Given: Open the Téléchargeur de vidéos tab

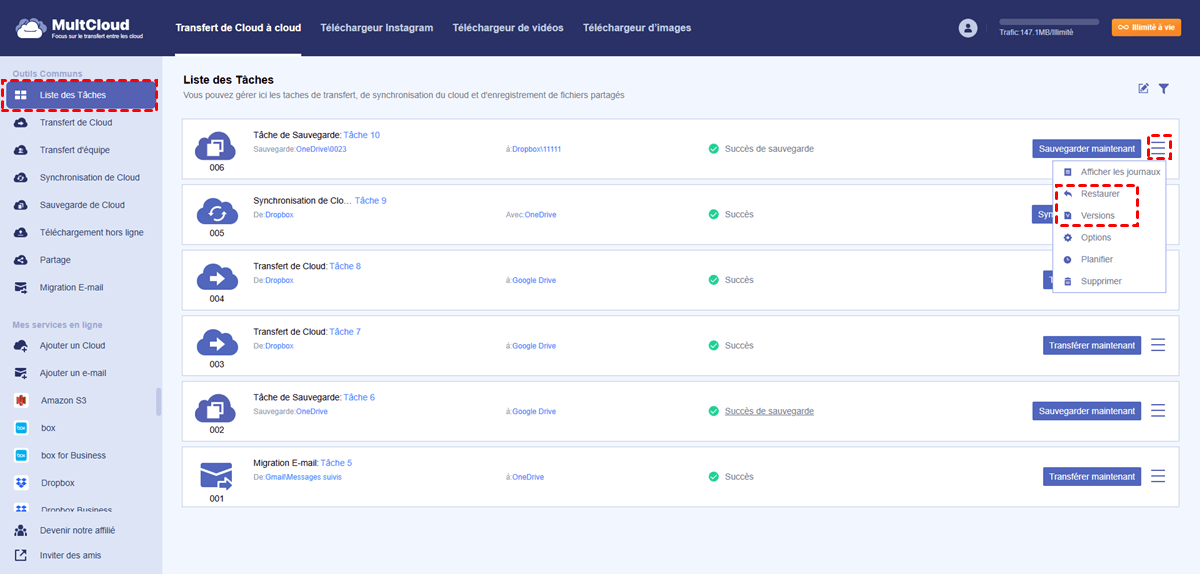Looking at the screenshot, I should pos(508,28).
